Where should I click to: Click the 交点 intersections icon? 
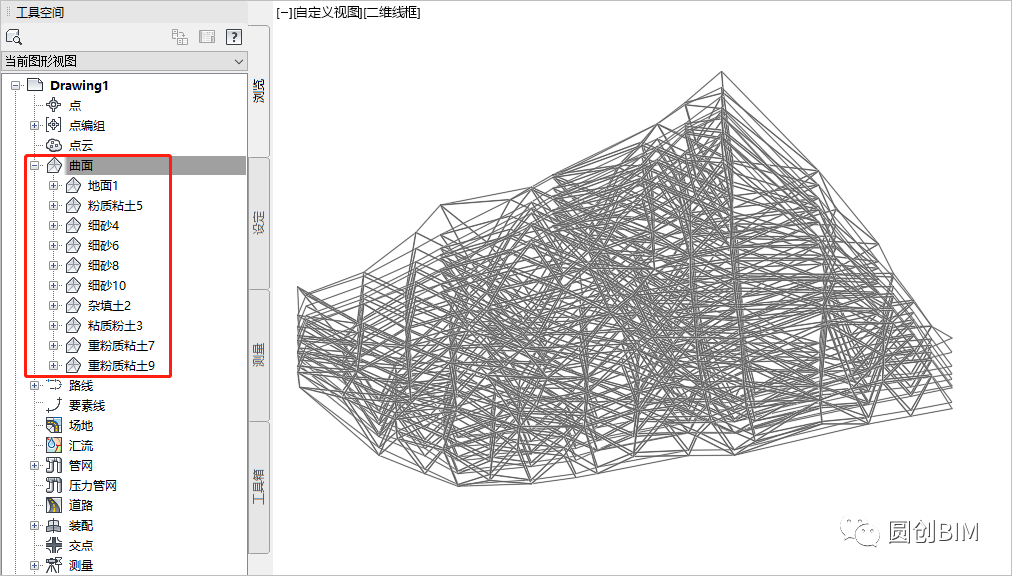coord(54,546)
